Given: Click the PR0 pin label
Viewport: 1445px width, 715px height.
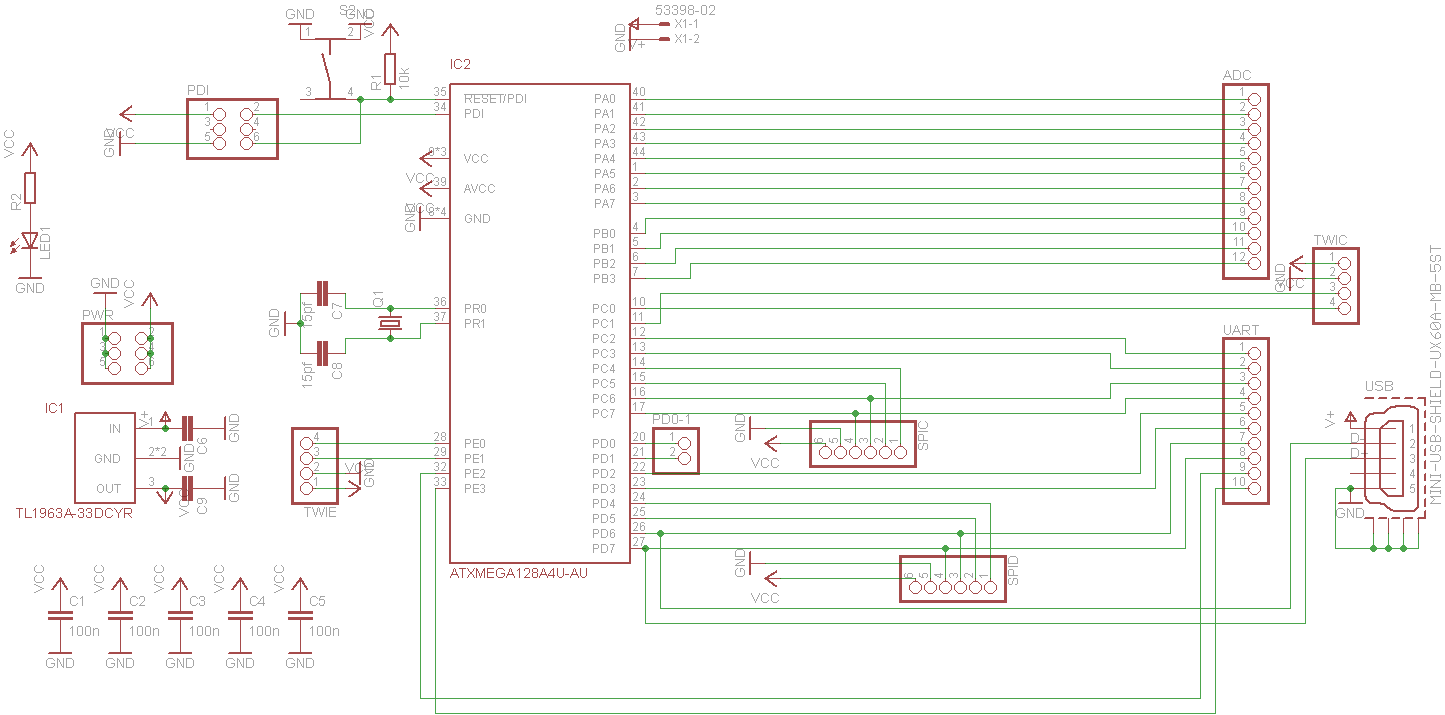Looking at the screenshot, I should coord(475,309).
